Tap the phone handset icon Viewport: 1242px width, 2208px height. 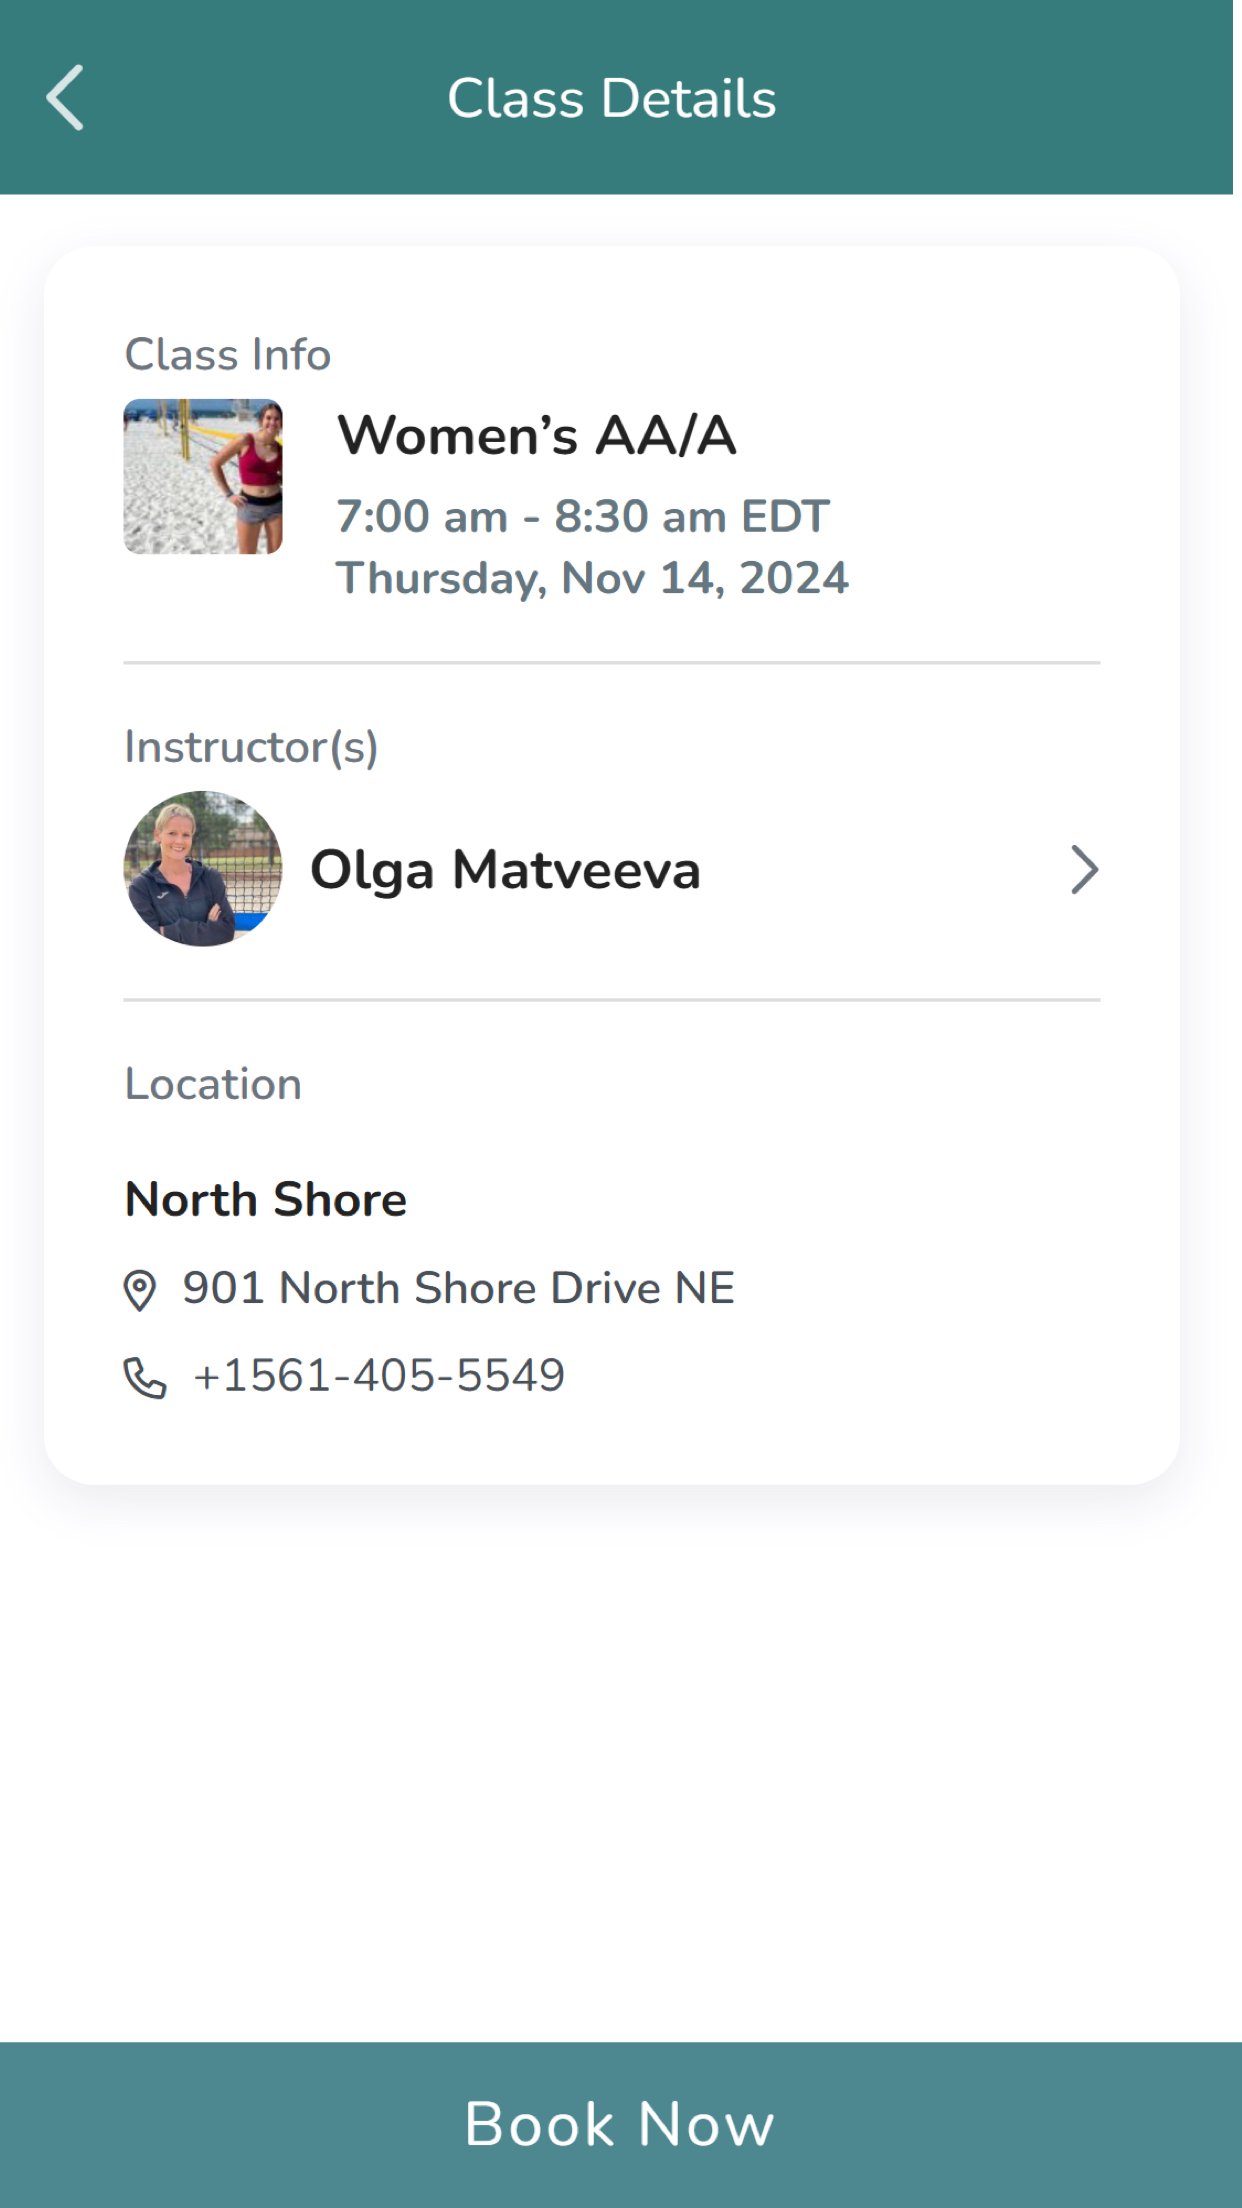(x=145, y=1377)
